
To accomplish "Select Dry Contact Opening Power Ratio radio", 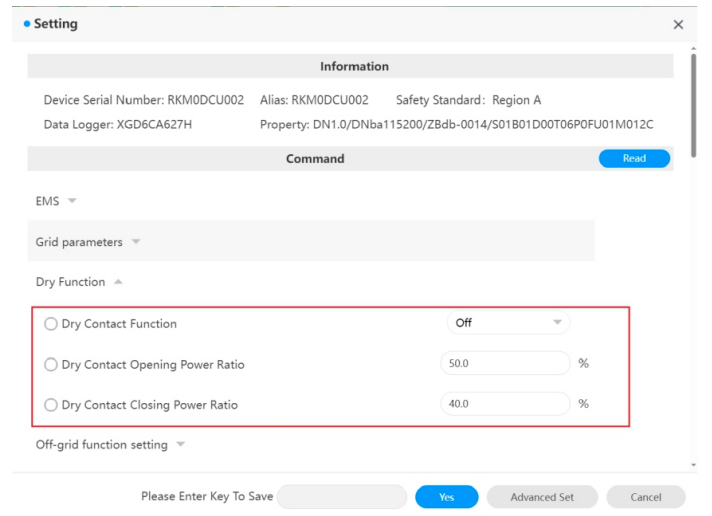I will coord(51,365).
